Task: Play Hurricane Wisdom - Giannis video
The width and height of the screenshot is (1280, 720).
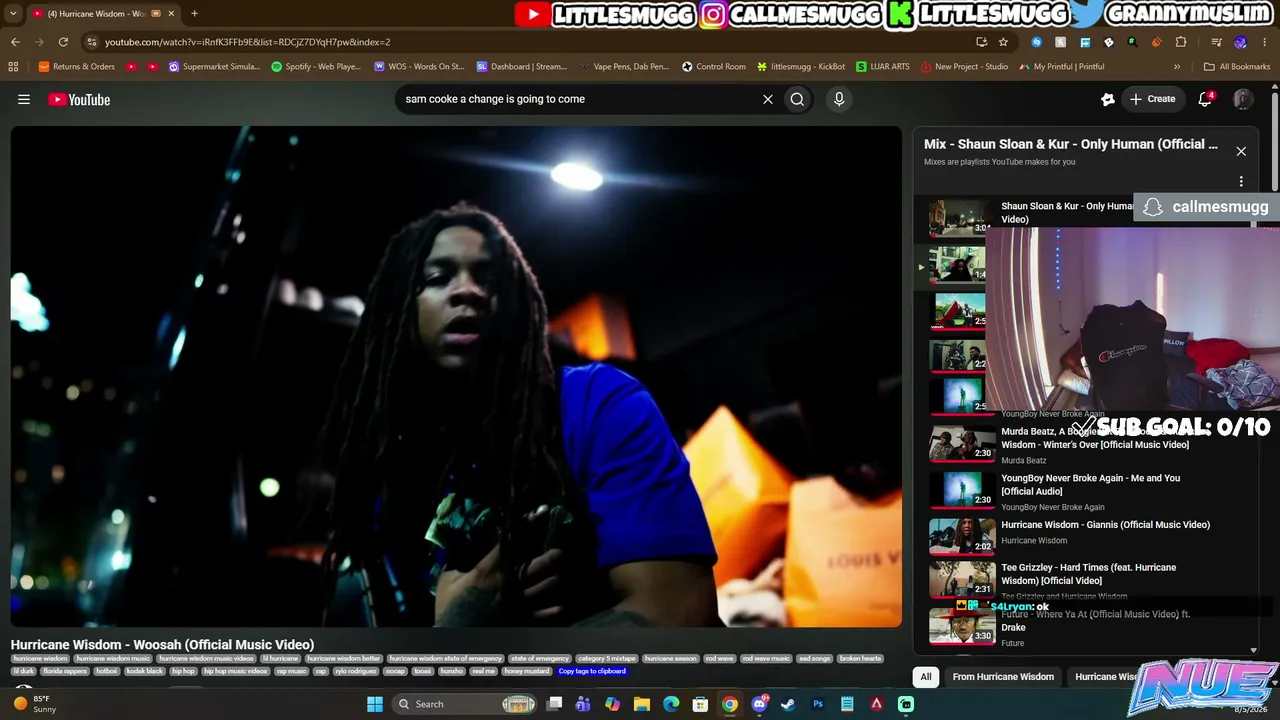Action: 1106,525
